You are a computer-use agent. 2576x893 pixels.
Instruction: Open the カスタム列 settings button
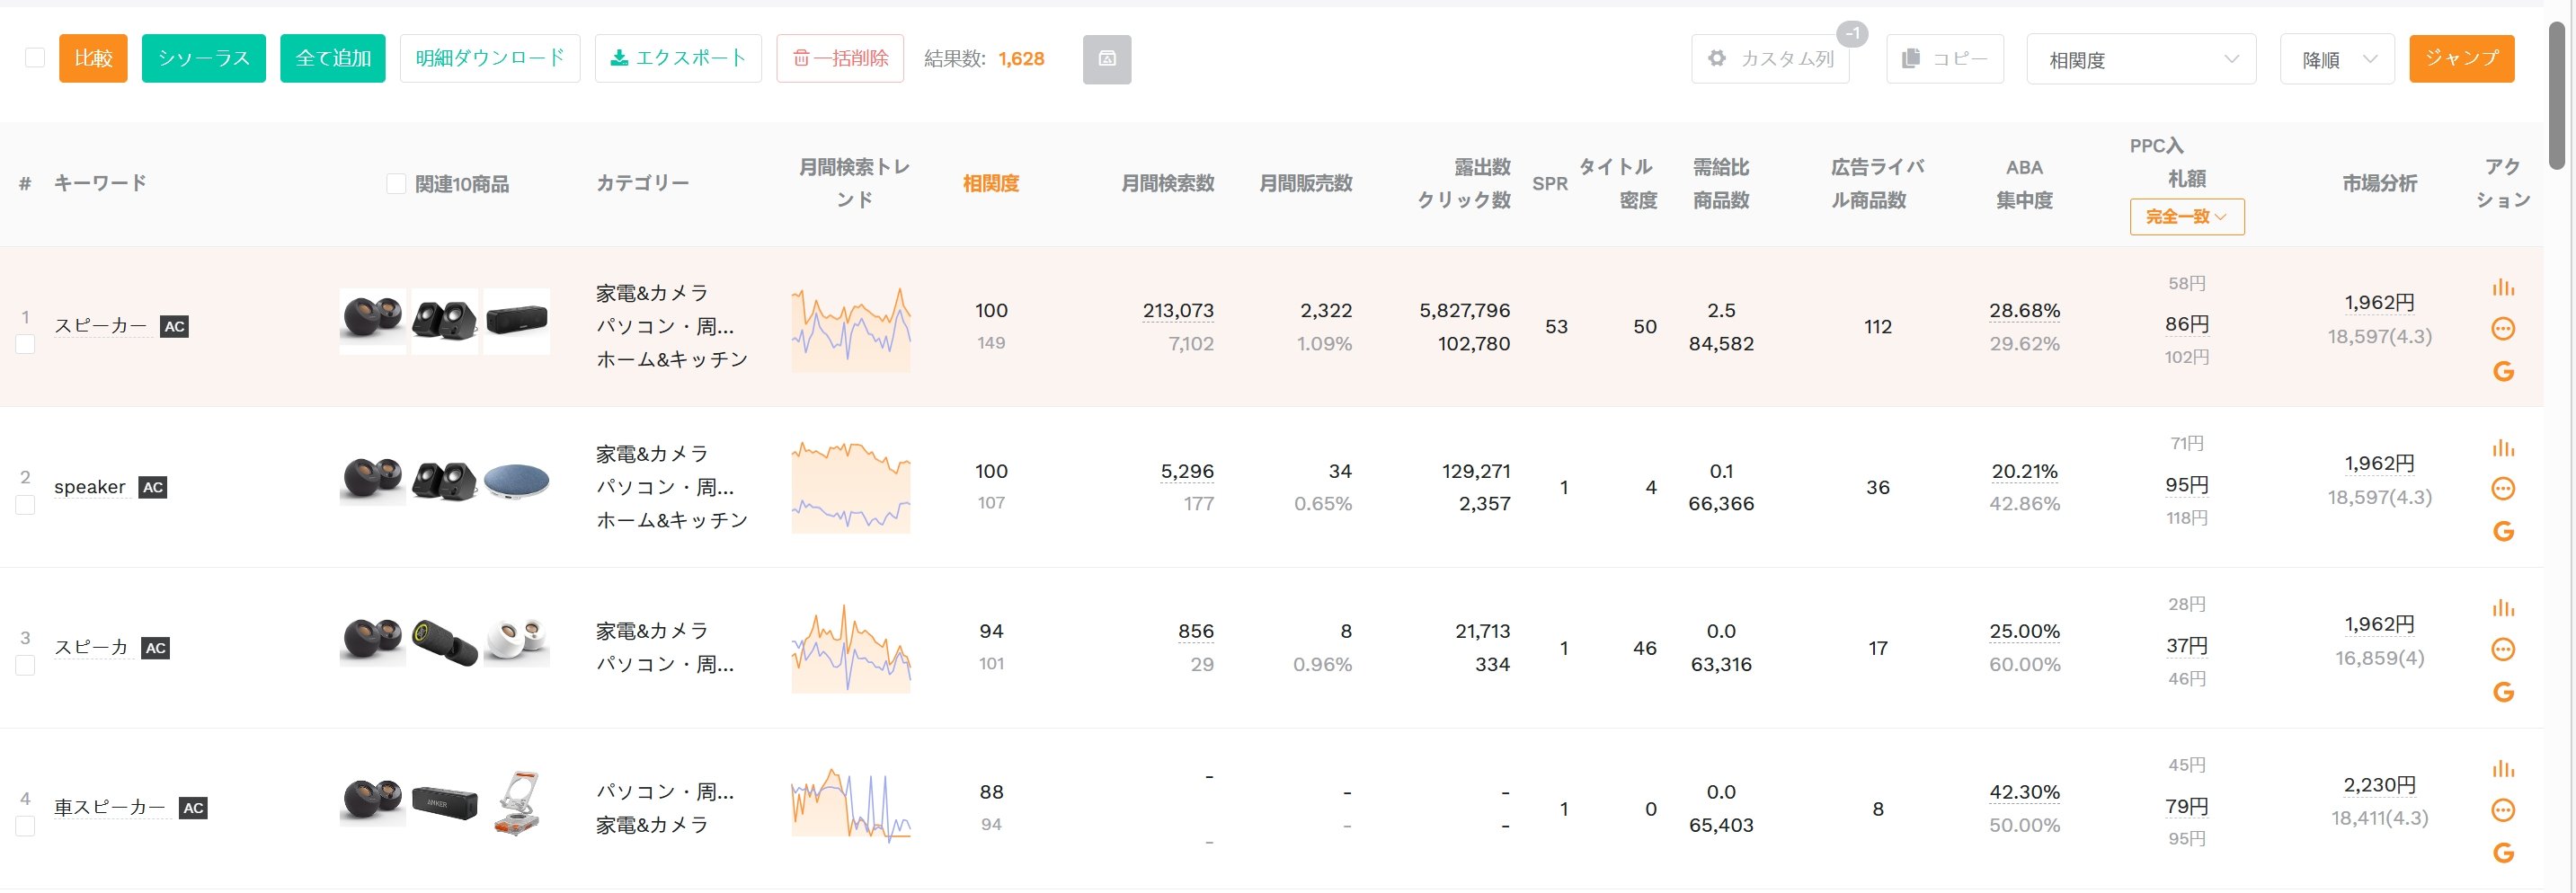pos(1770,59)
